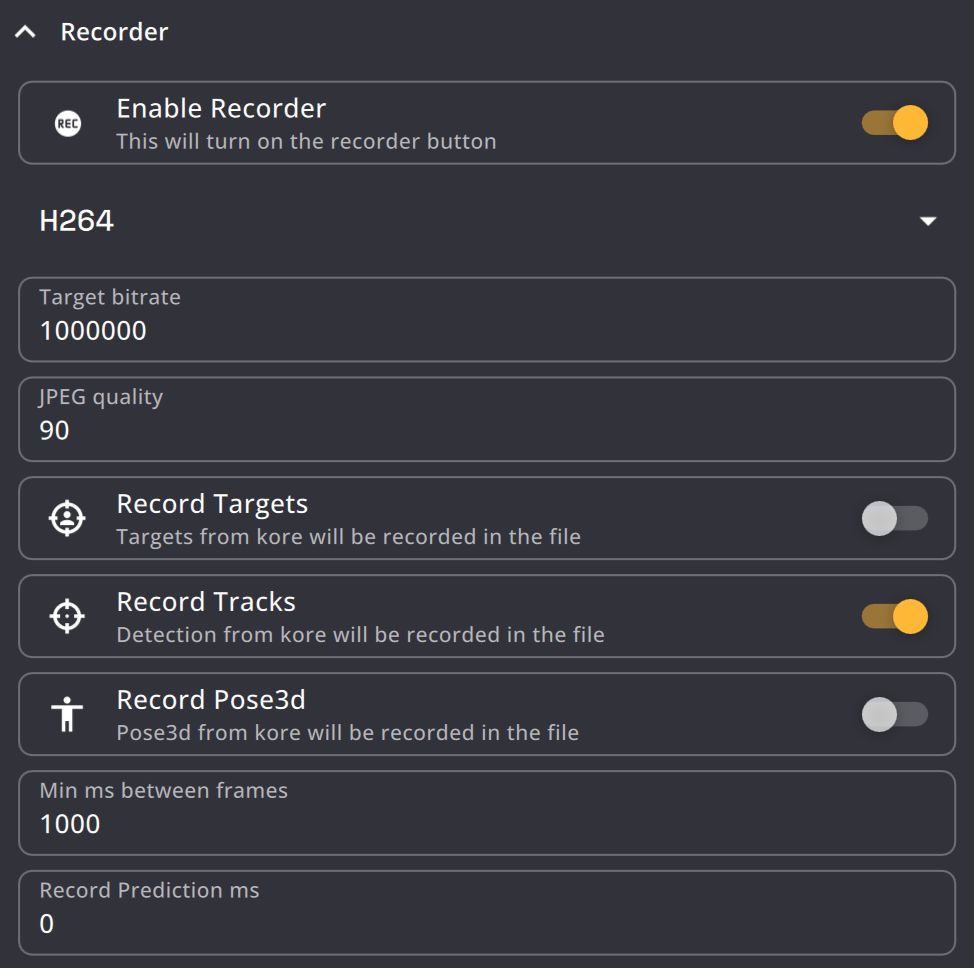Click the Recorder section header title
The width and height of the screenshot is (974, 968).
point(114,32)
